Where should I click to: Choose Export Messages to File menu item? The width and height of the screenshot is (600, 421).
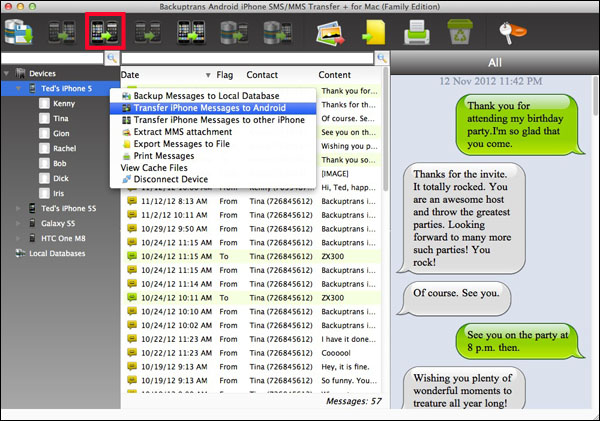point(213,144)
